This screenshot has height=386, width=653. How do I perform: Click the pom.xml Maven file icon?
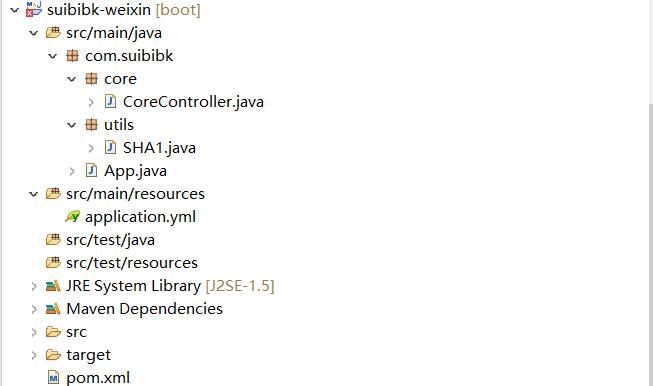(x=53, y=378)
